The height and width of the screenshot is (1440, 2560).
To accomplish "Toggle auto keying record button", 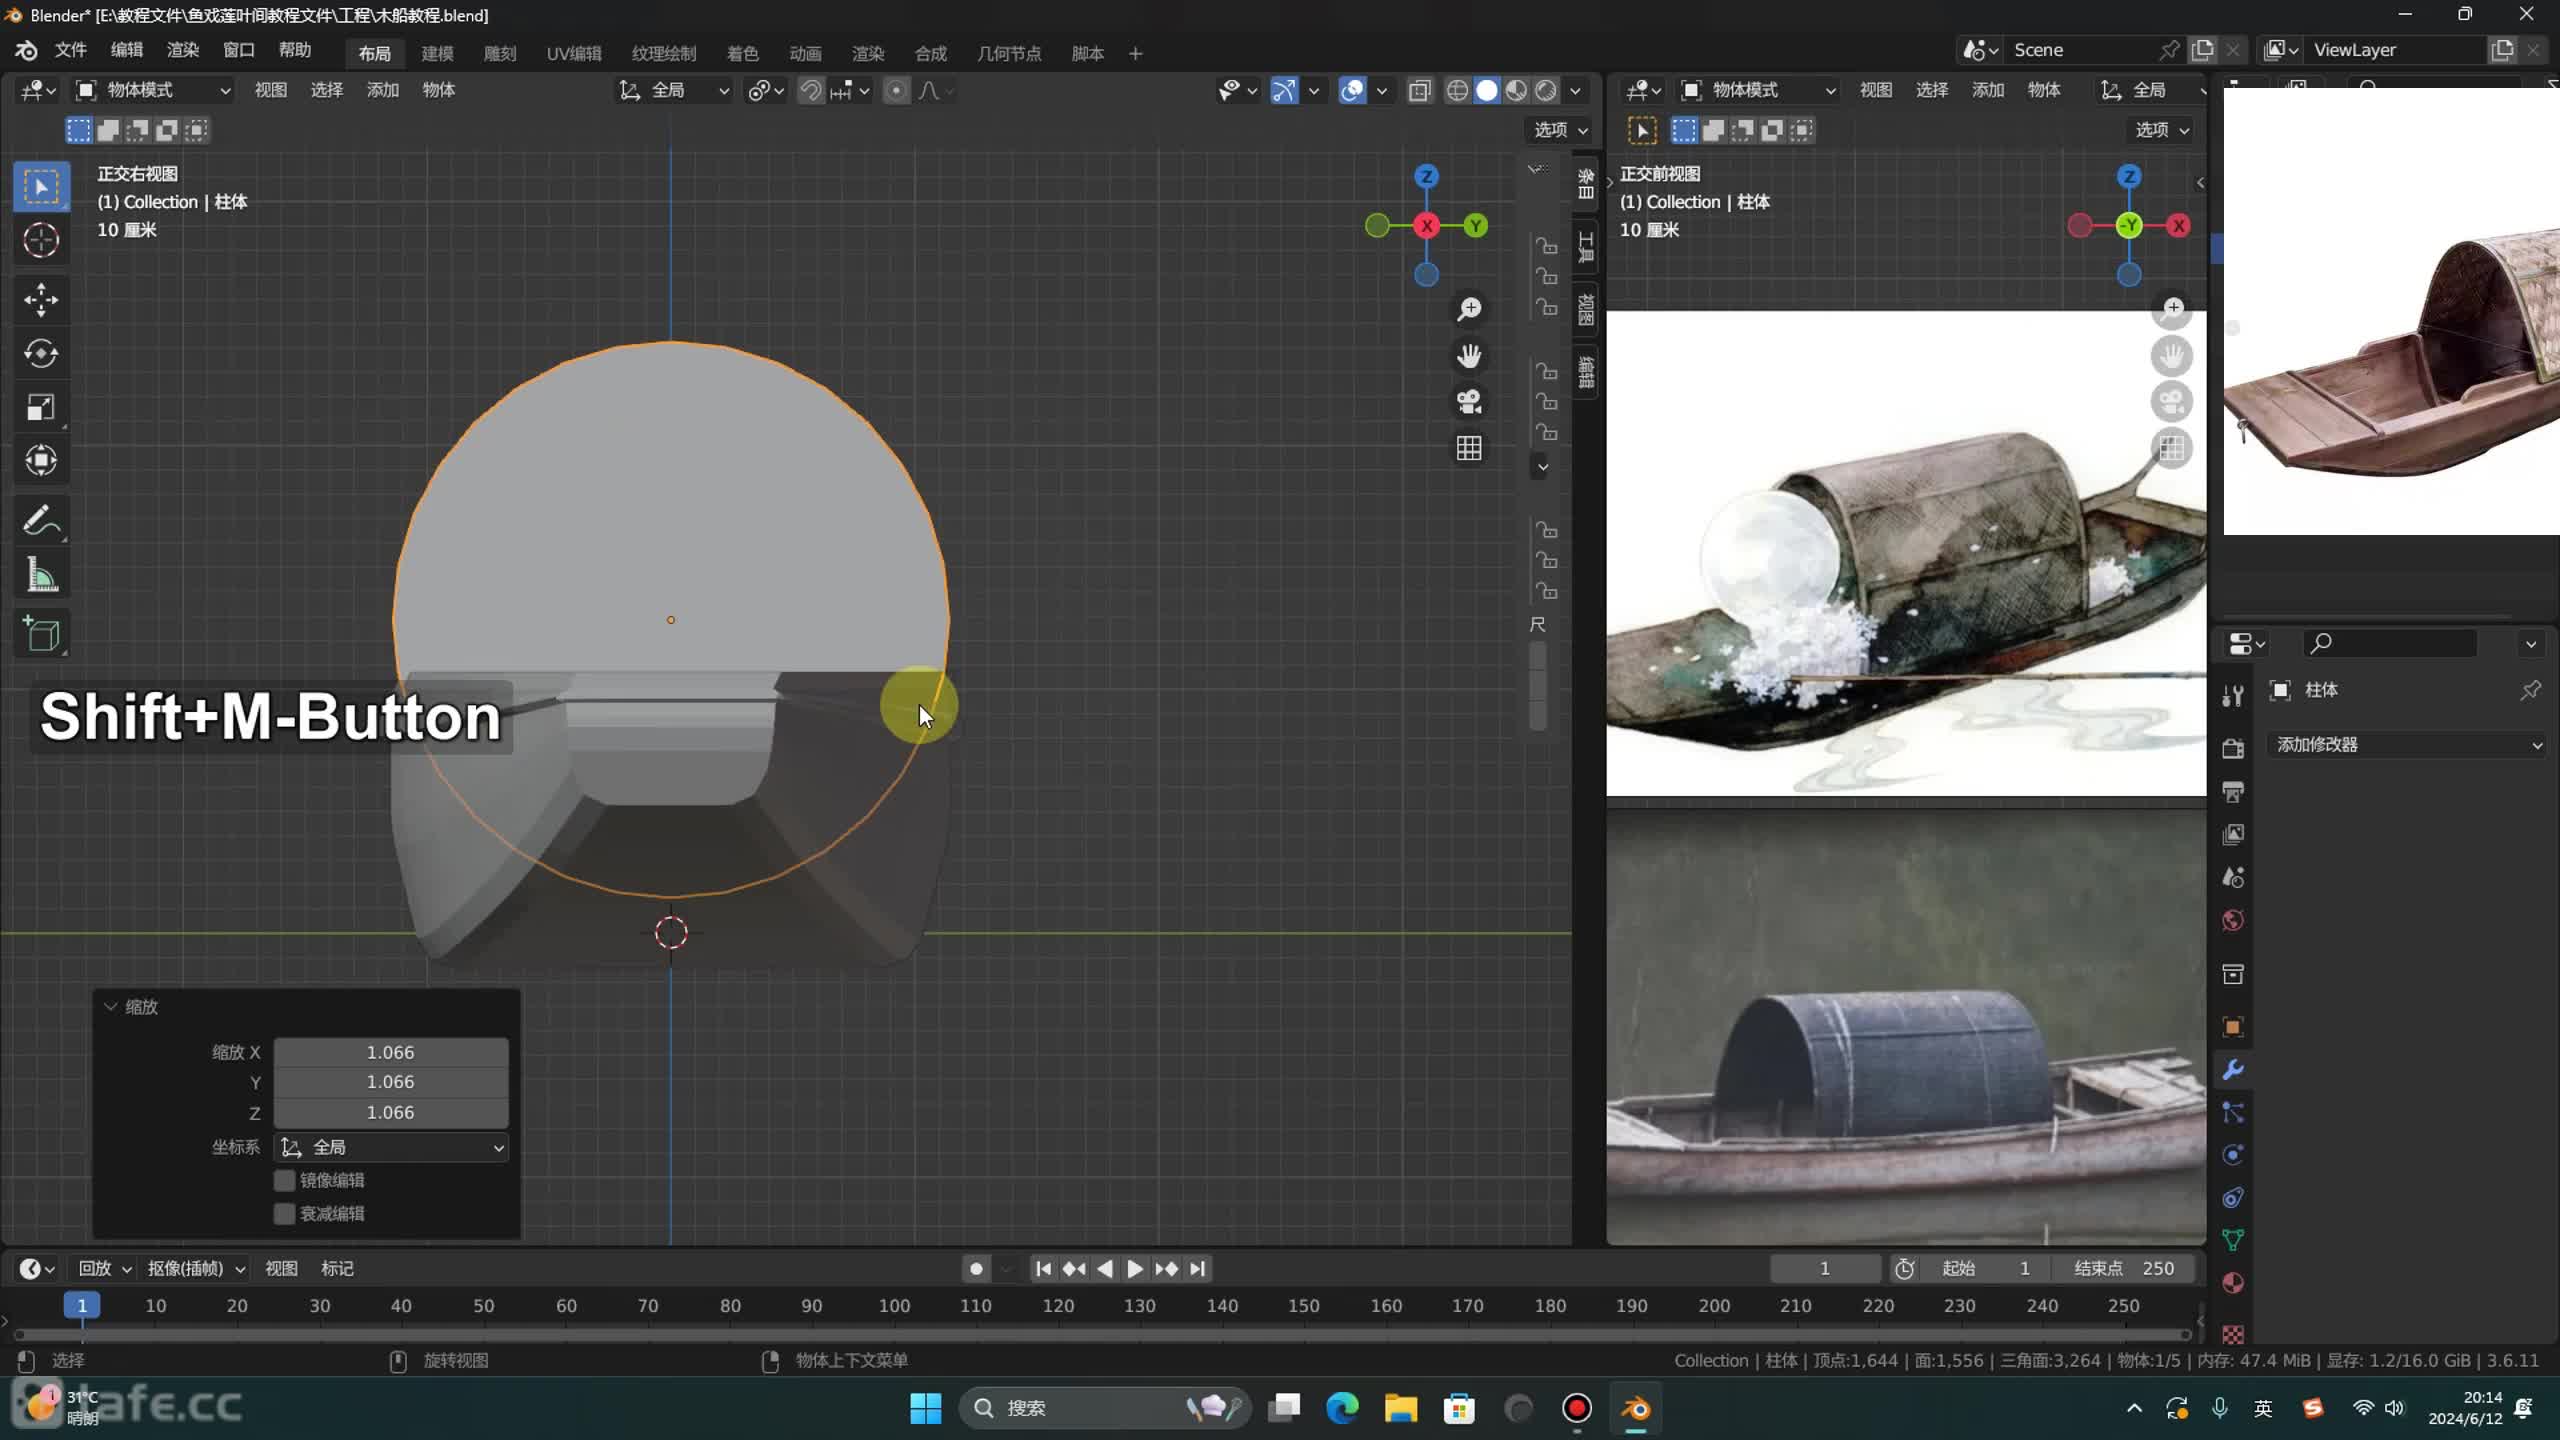I will coord(976,1269).
